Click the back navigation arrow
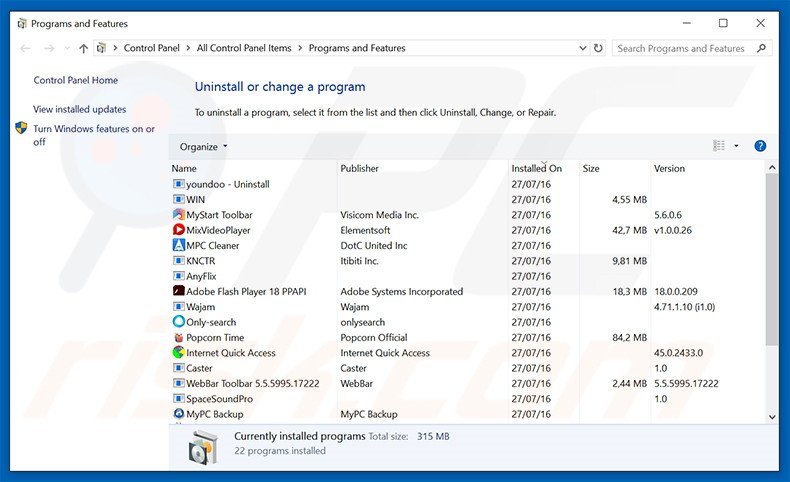Screen dimensions: 790x482 (x=25, y=48)
